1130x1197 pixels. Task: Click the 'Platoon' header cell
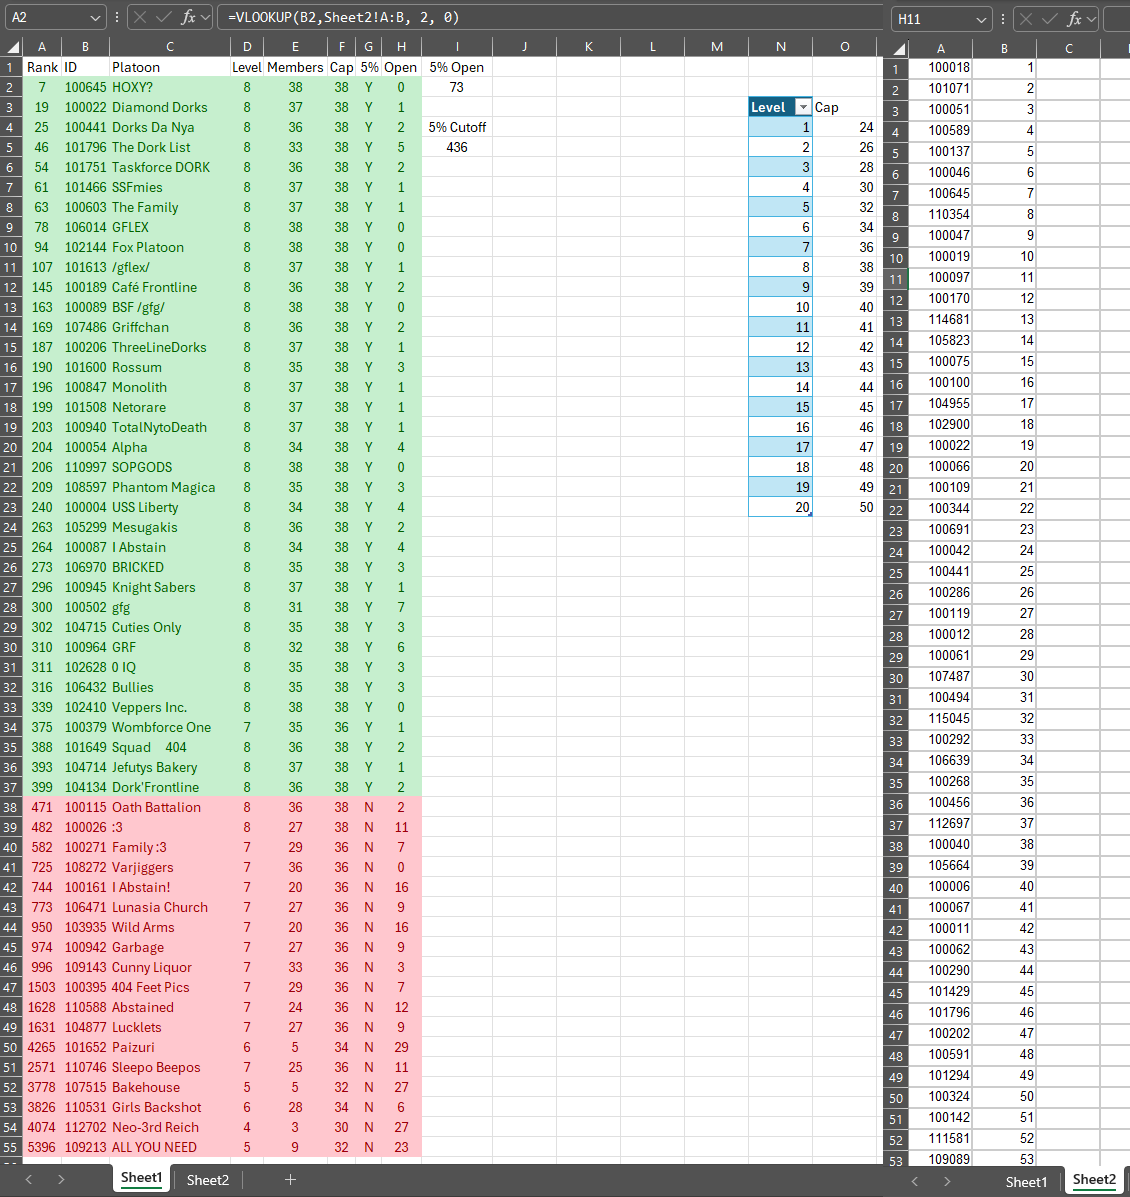click(170, 67)
